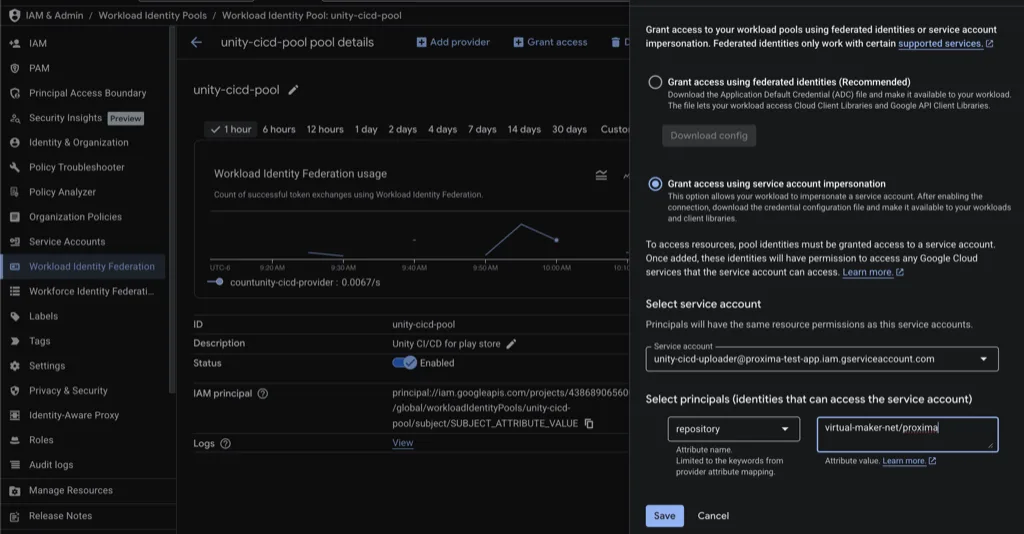Select the 14 days time range
This screenshot has width=1024, height=534.
point(524,129)
